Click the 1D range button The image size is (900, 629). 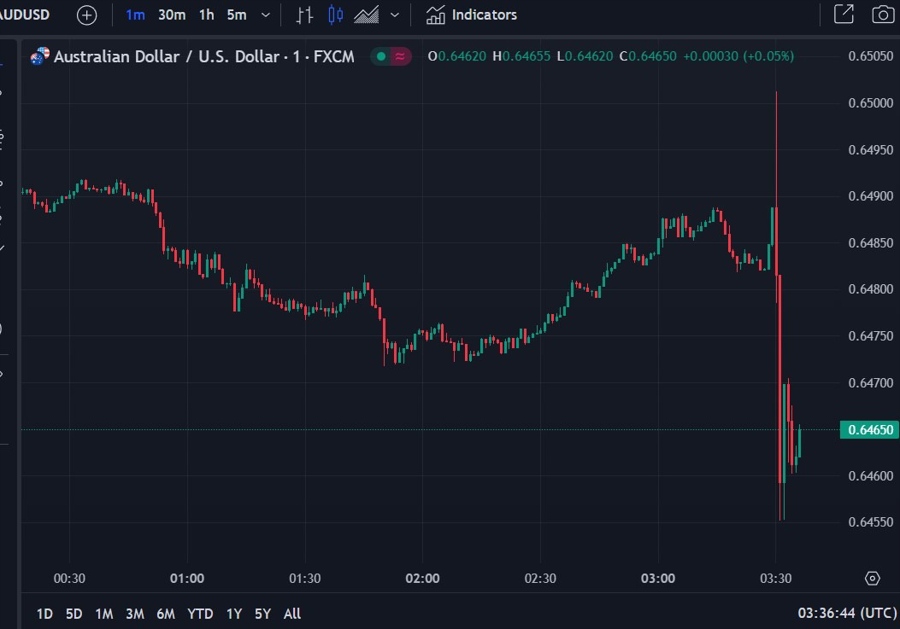tap(43, 613)
